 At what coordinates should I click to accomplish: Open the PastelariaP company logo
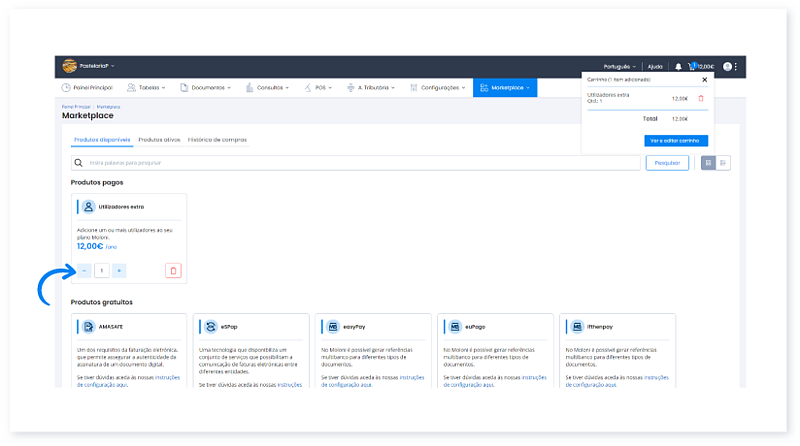69,66
